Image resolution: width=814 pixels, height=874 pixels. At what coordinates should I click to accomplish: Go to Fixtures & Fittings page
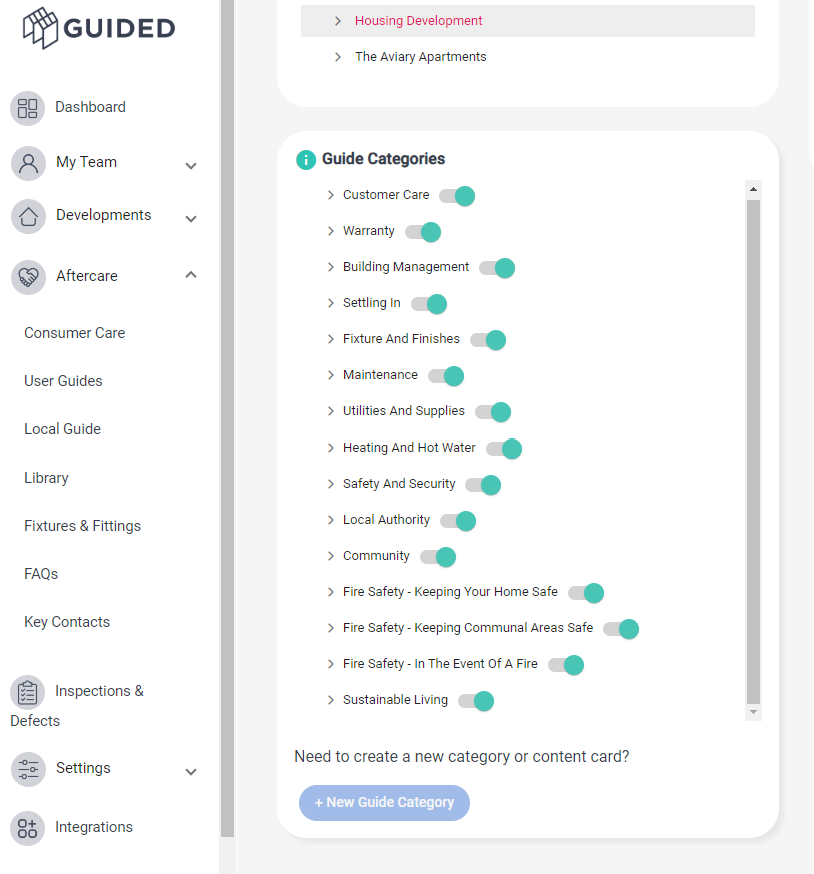tap(82, 526)
